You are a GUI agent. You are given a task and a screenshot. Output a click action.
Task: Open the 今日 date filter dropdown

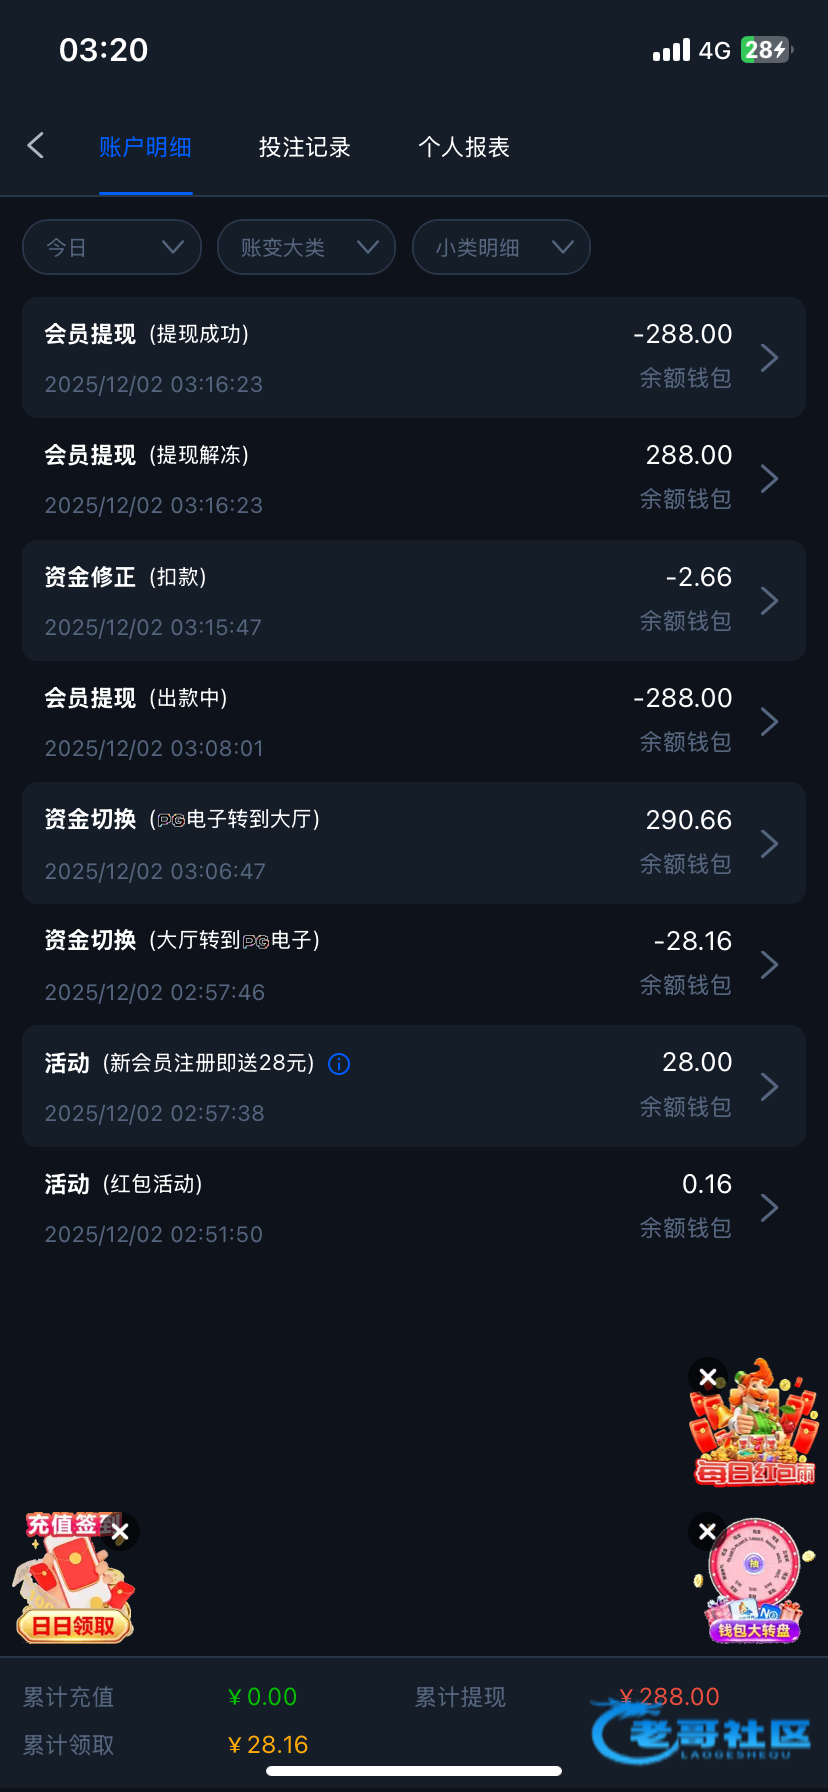[112, 247]
